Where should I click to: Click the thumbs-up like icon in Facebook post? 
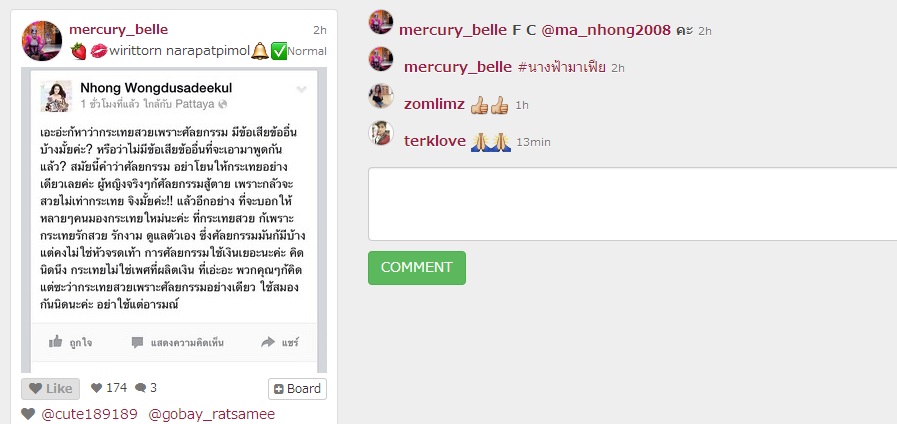coord(55,342)
